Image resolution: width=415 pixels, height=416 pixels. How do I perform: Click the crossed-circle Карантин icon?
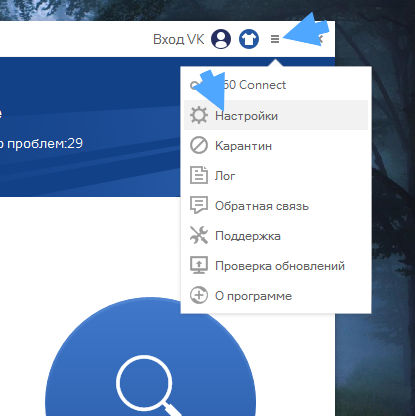199,145
